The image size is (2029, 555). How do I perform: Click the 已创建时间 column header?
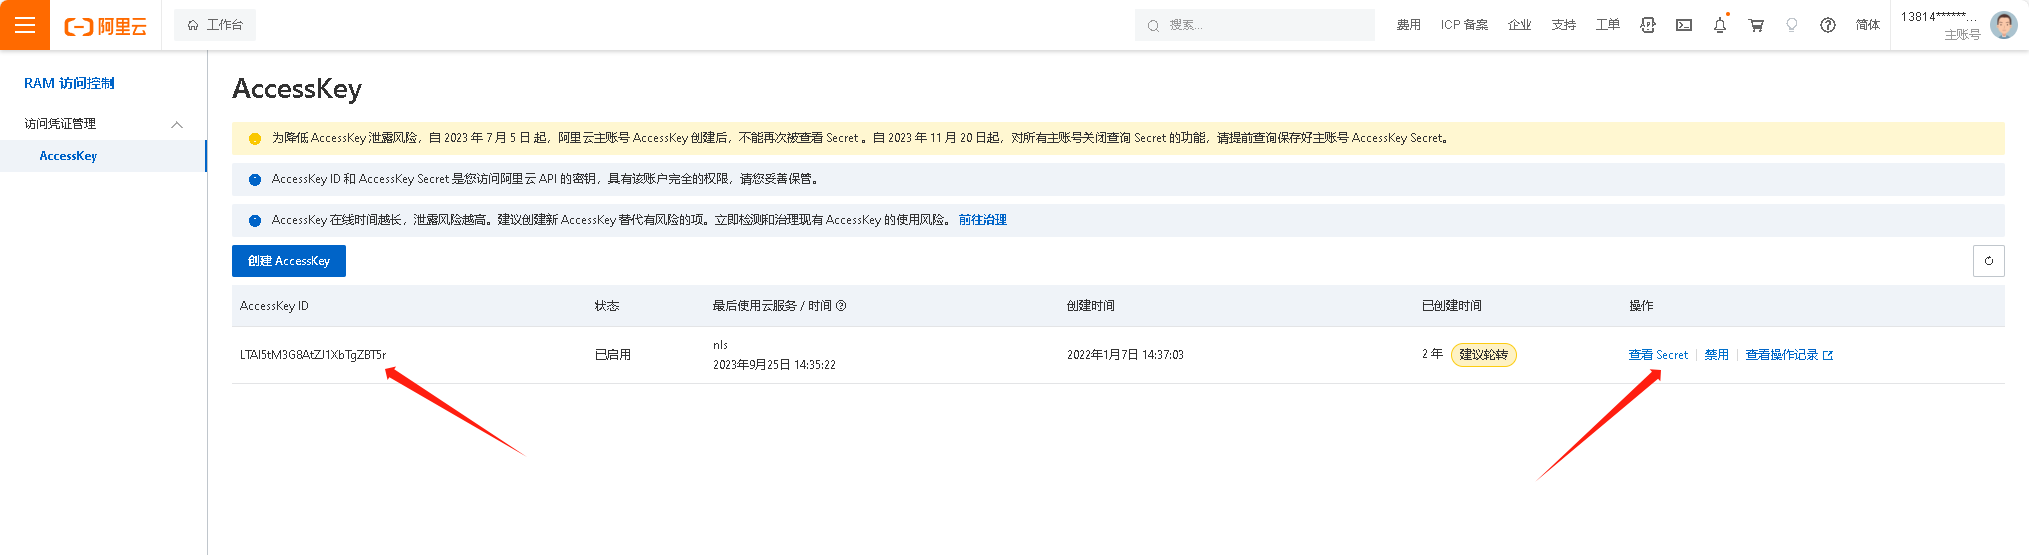1452,306
